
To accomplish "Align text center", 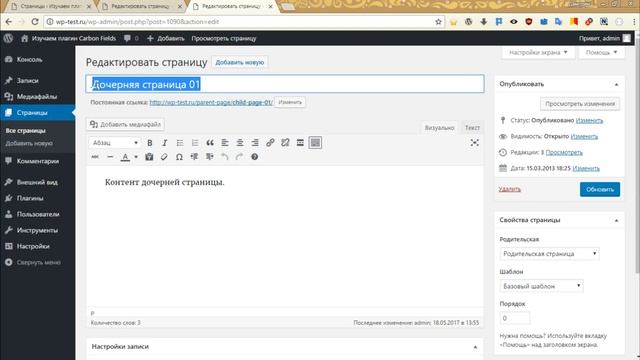I will click(x=240, y=143).
